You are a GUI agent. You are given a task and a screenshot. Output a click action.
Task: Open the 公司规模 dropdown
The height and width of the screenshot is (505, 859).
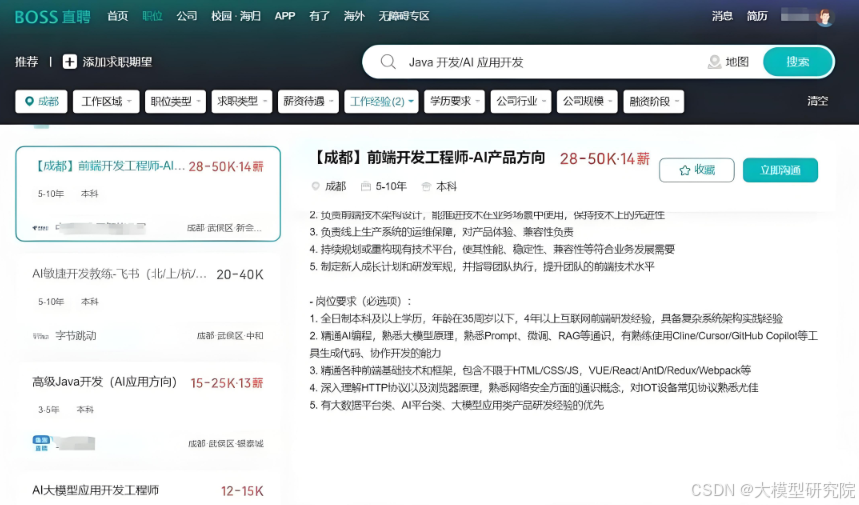(587, 101)
